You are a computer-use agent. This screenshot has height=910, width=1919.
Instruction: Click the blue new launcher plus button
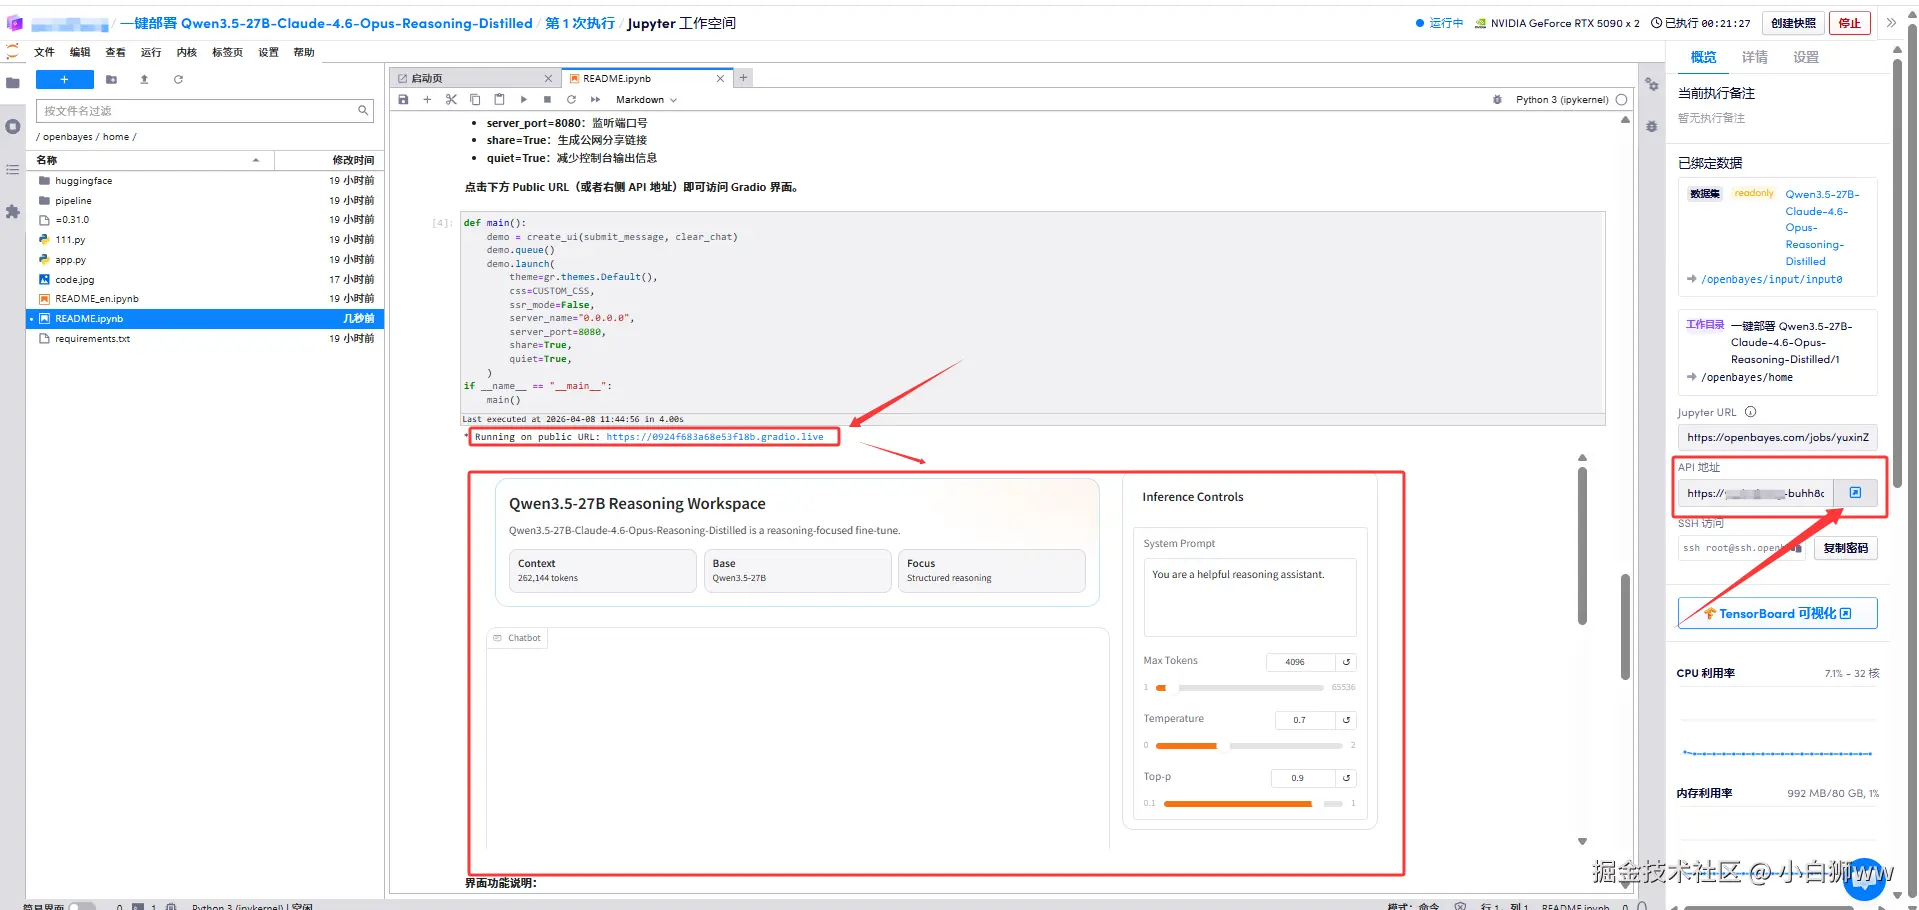click(x=65, y=80)
